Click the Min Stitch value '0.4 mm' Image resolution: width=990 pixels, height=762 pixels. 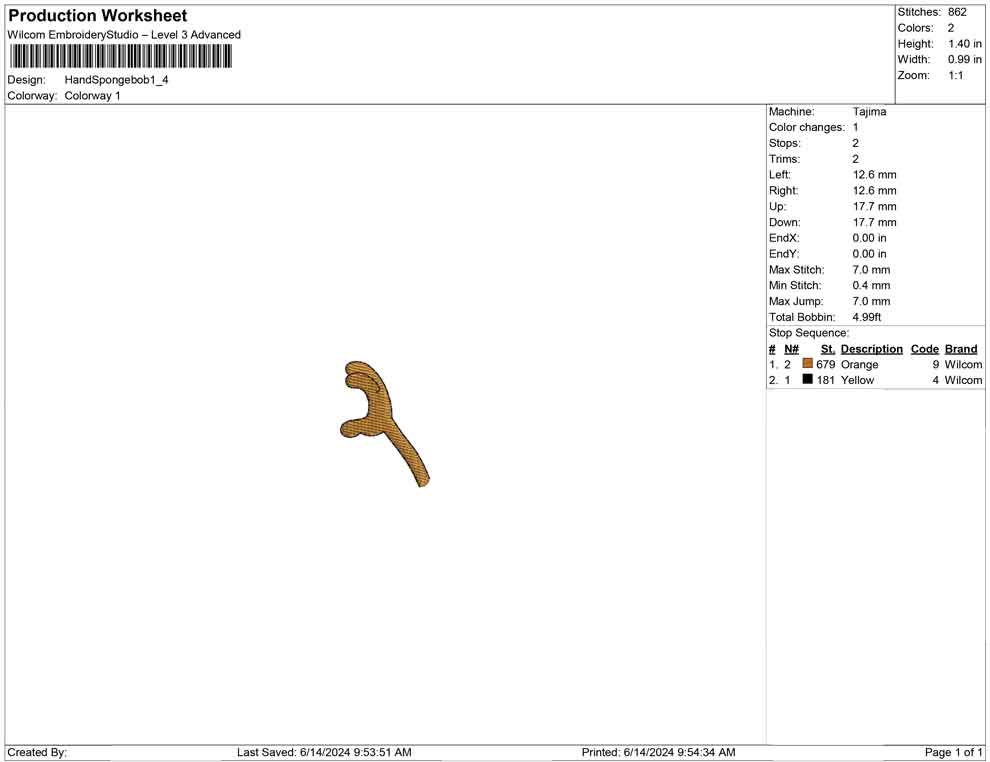point(871,285)
